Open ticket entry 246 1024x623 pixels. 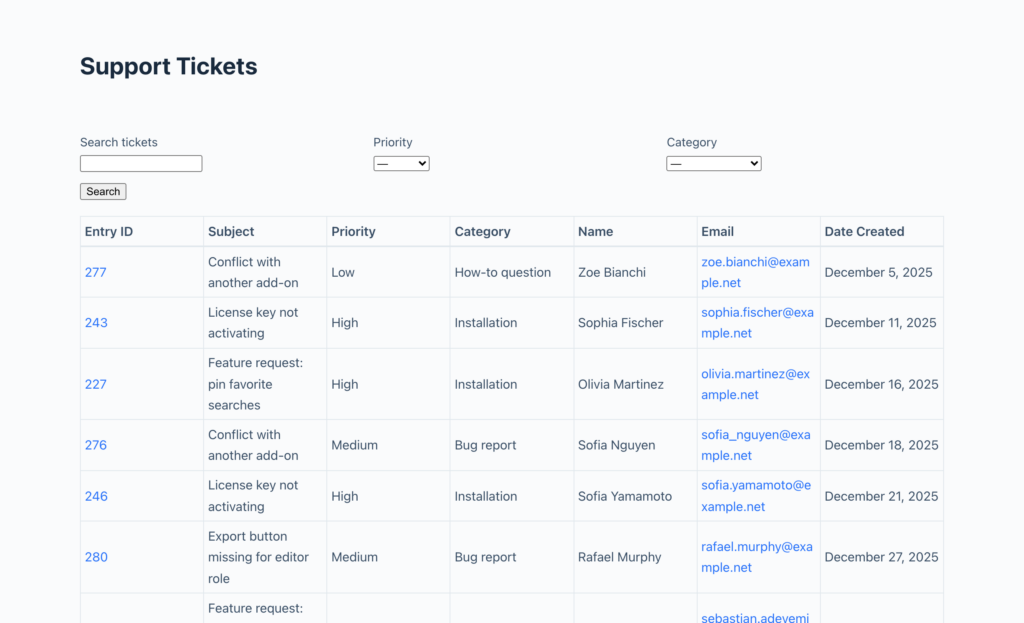96,496
